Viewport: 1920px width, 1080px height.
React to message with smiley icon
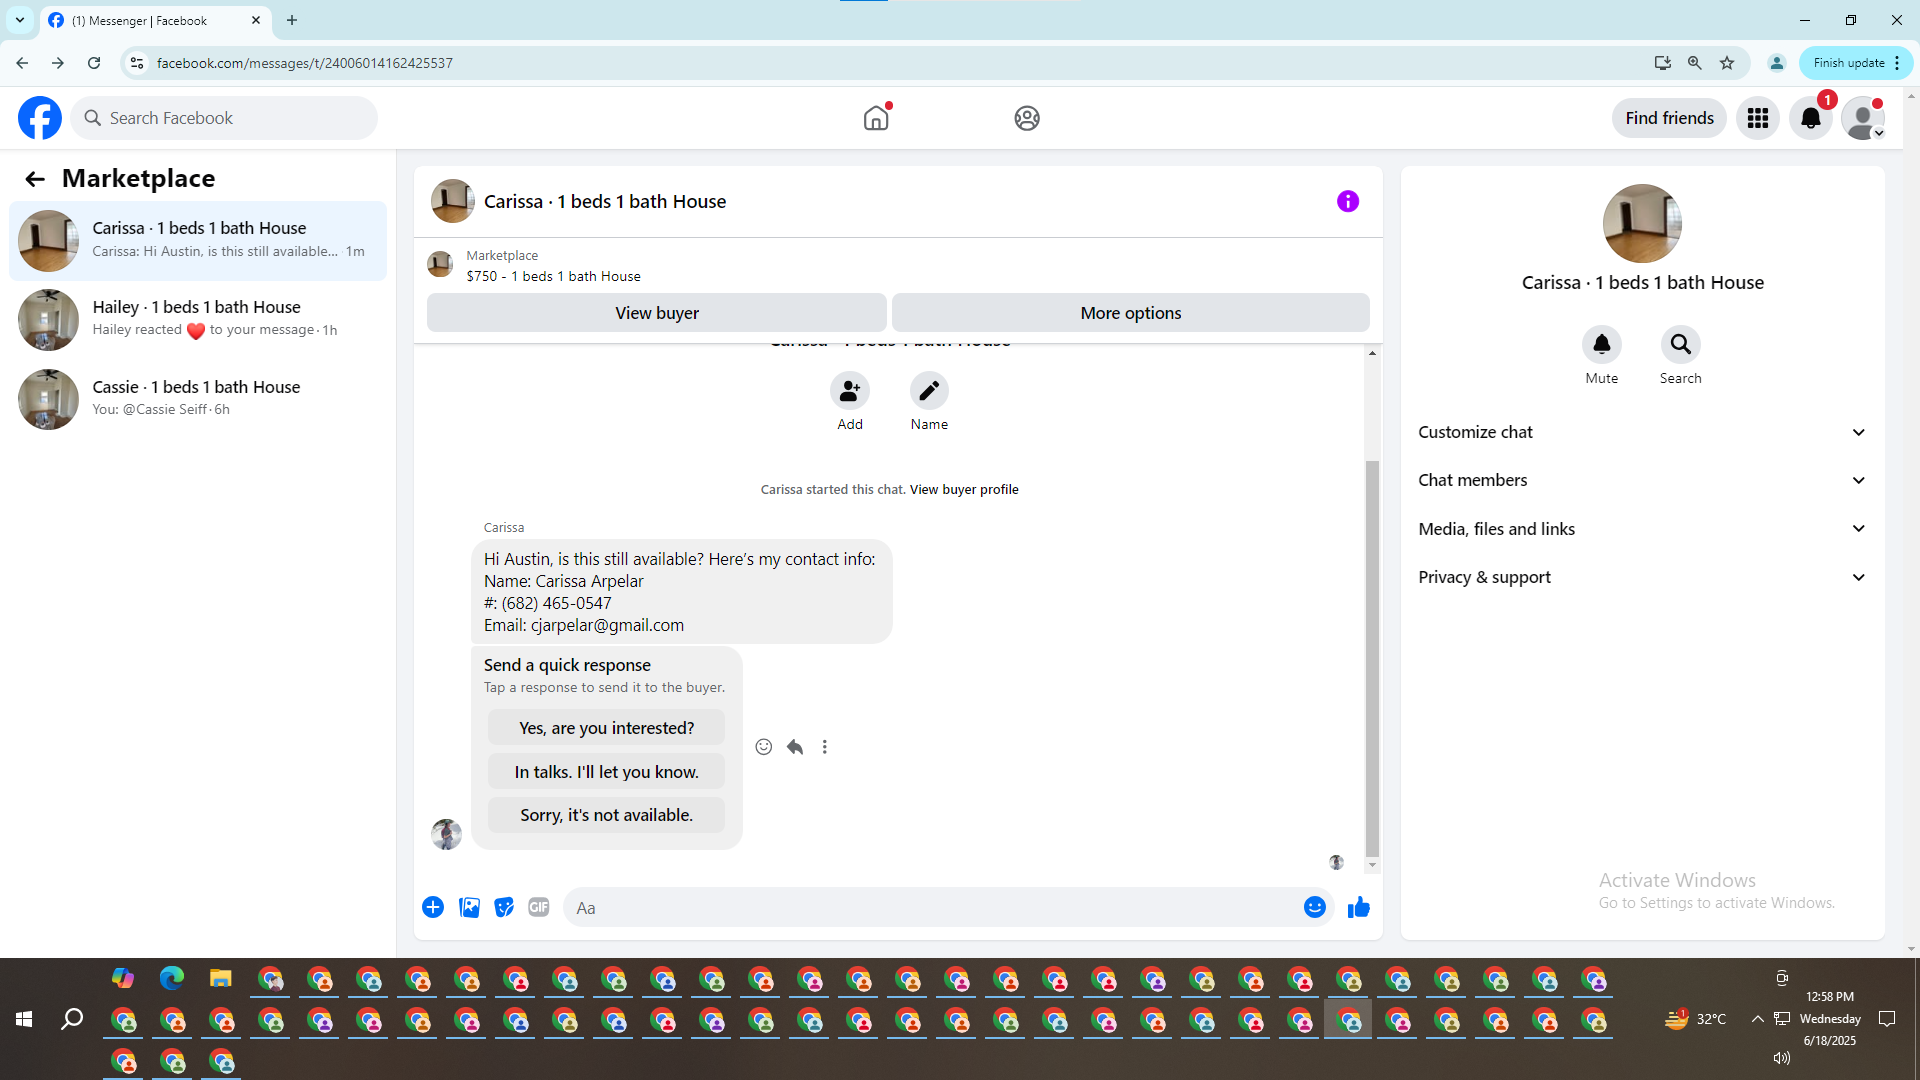(764, 747)
